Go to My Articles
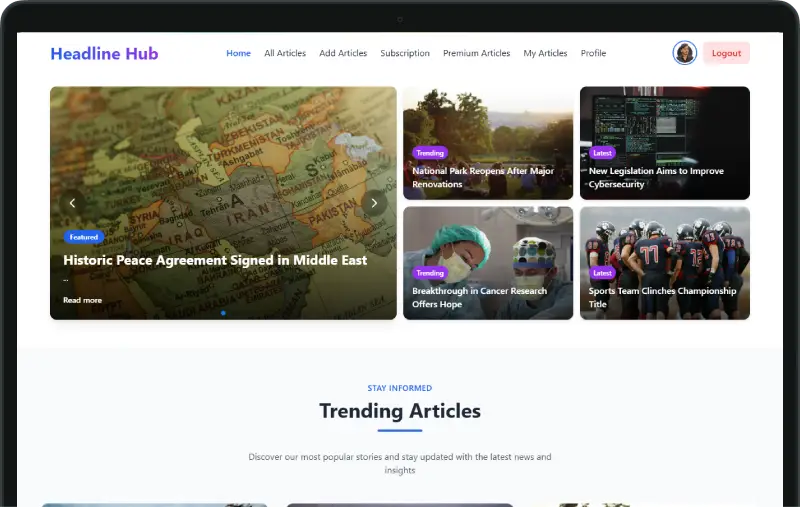800x507 pixels. 545,53
